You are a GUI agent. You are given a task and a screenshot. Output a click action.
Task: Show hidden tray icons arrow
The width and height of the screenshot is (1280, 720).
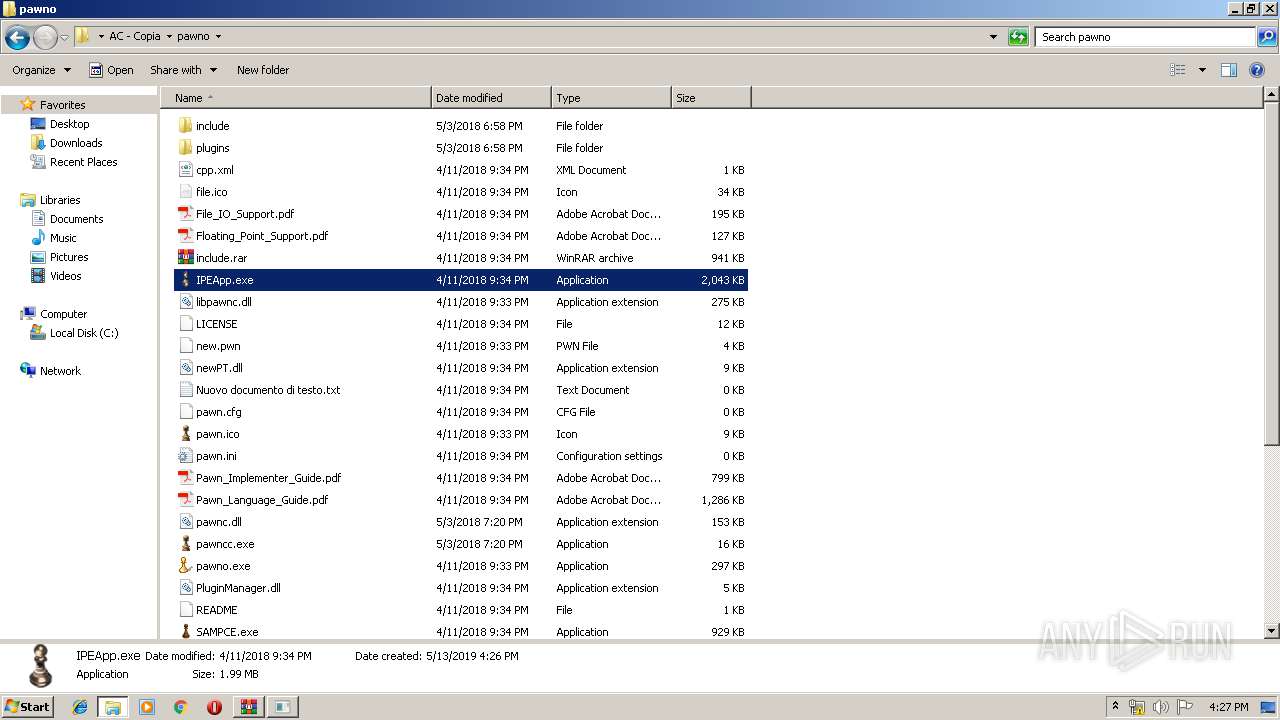1115,707
